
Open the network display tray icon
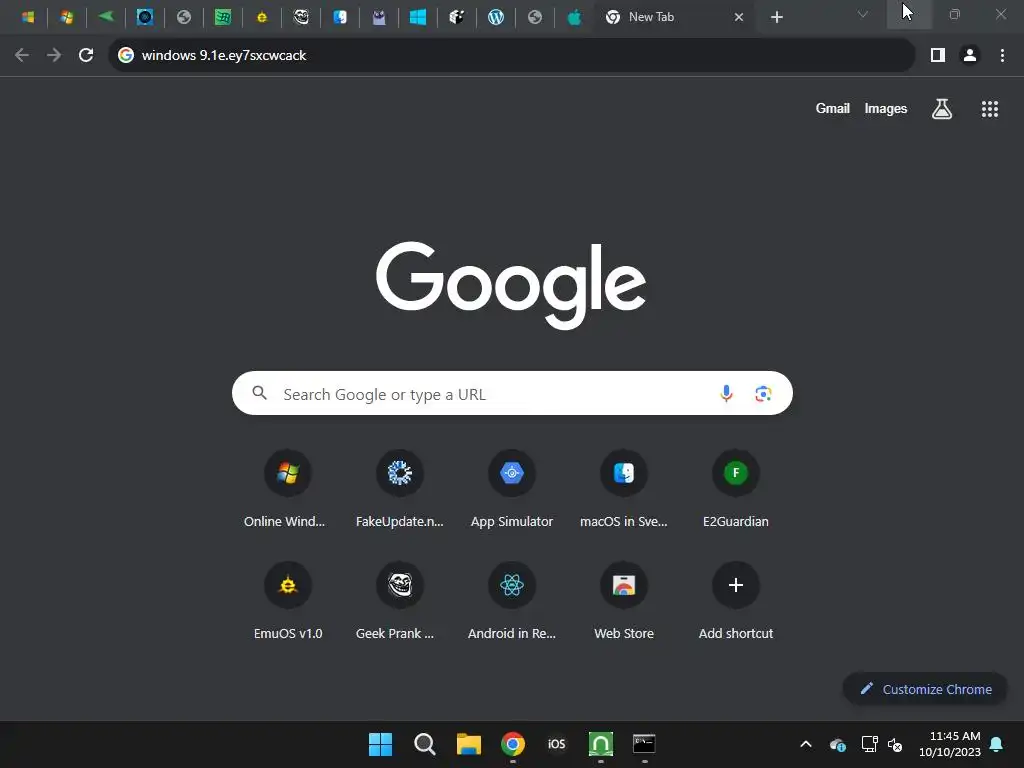869,744
